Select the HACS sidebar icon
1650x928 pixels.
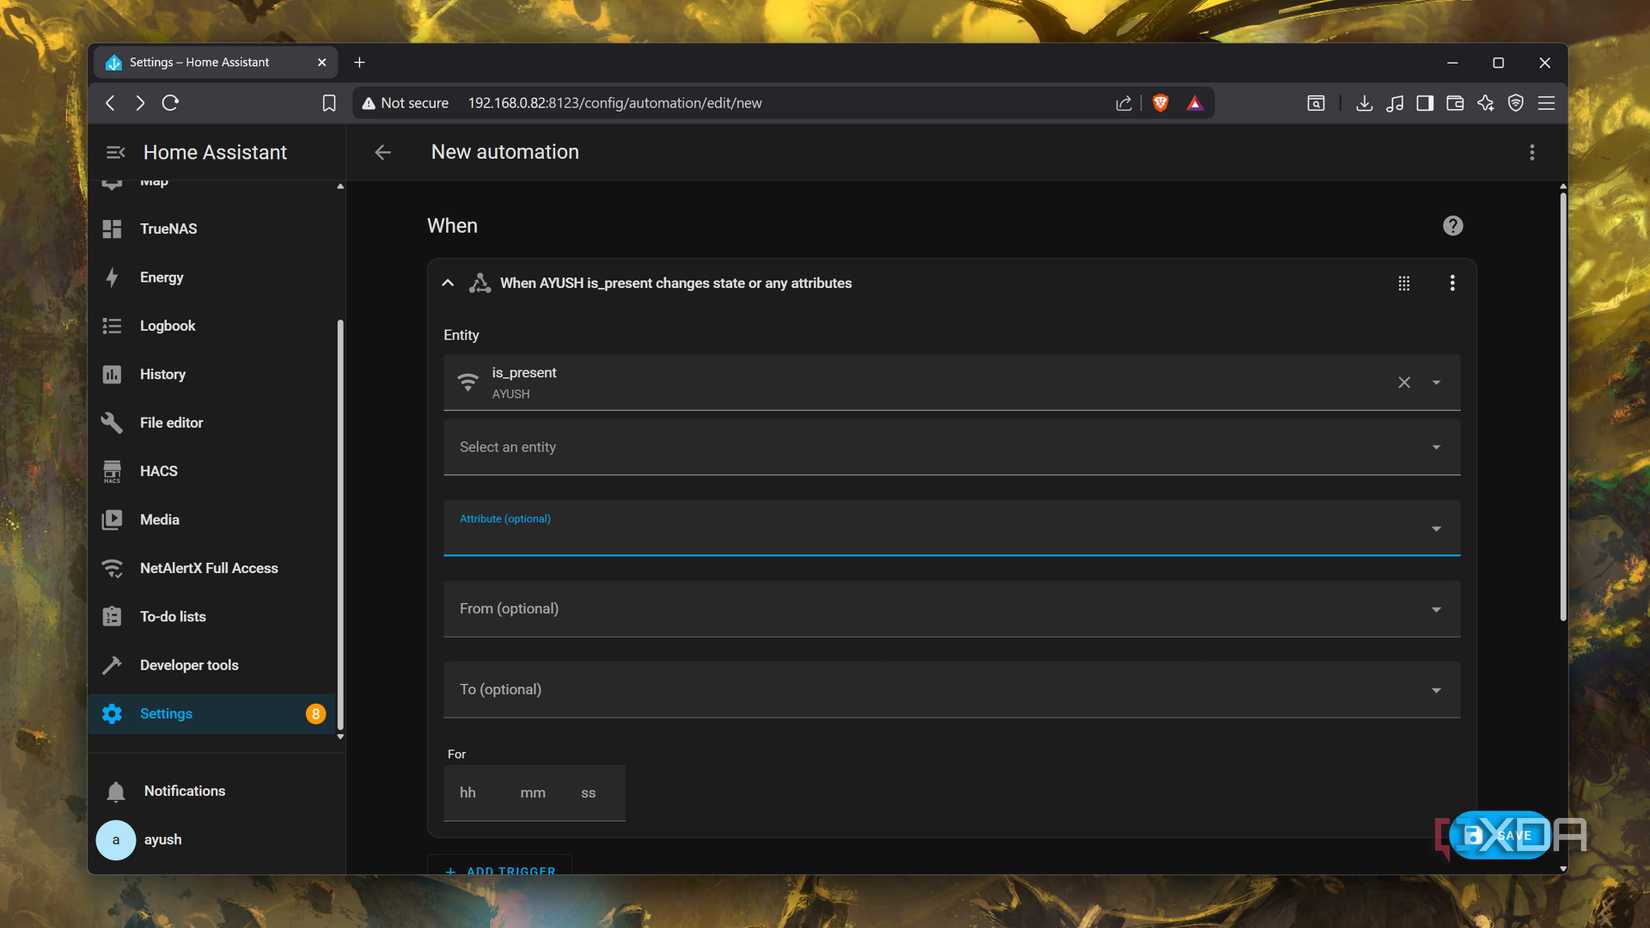112,470
